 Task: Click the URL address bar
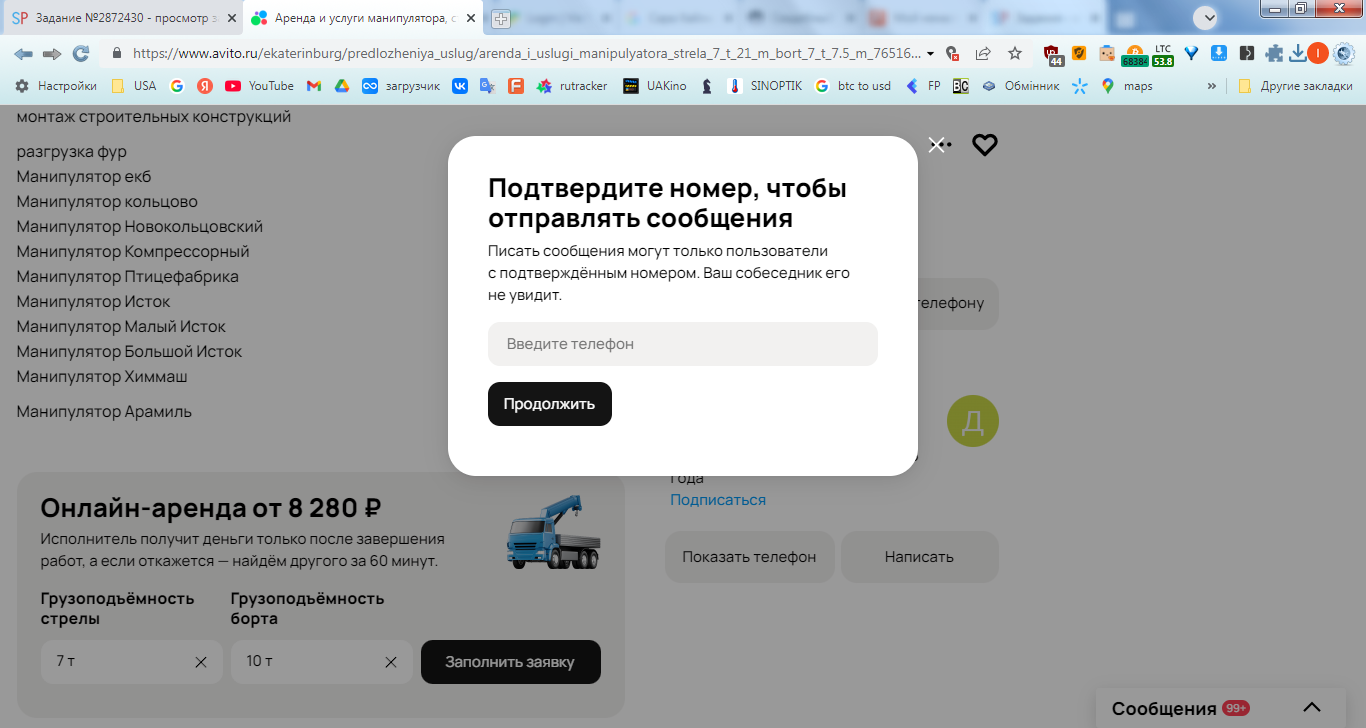click(x=525, y=54)
